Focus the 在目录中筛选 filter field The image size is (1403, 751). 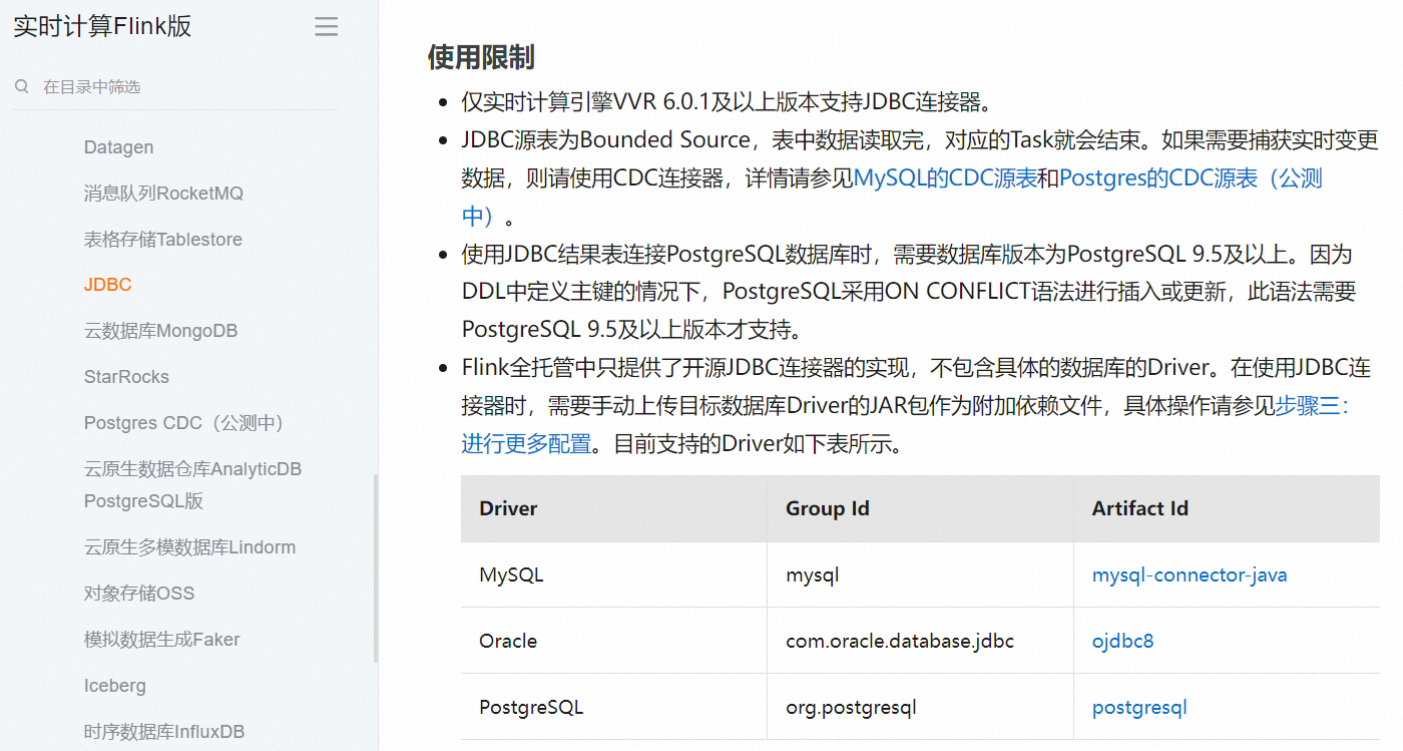175,87
